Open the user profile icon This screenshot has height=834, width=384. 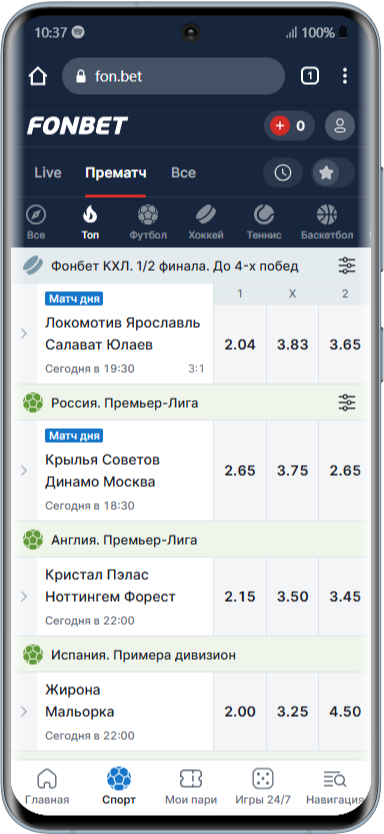(x=340, y=126)
